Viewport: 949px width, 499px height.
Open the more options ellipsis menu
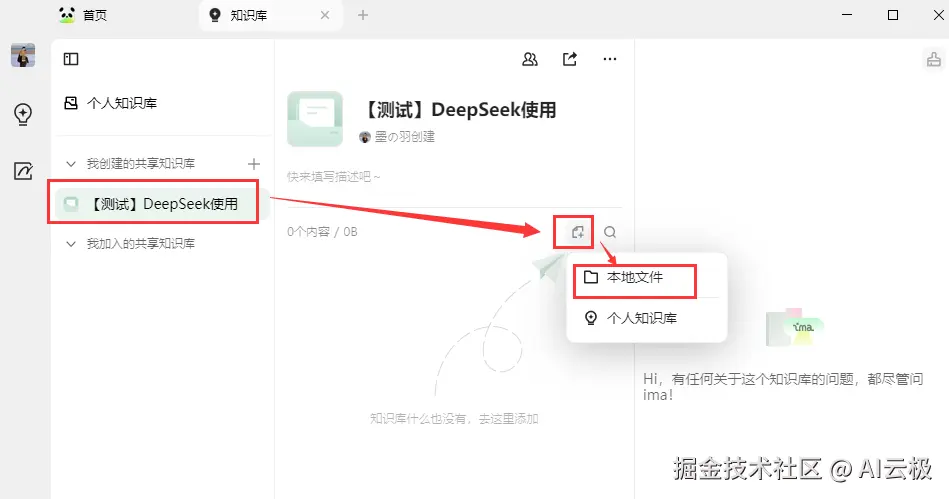(609, 59)
